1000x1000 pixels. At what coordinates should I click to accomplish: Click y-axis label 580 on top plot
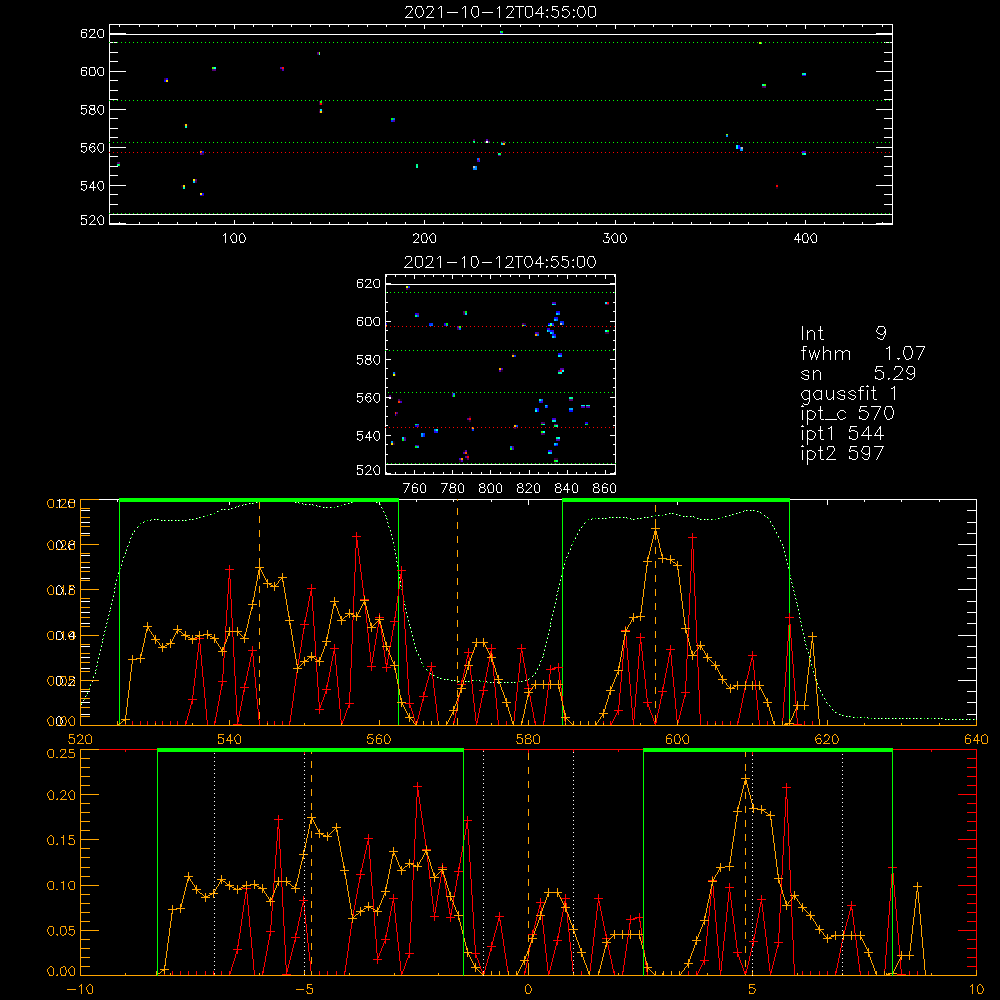pos(92,110)
